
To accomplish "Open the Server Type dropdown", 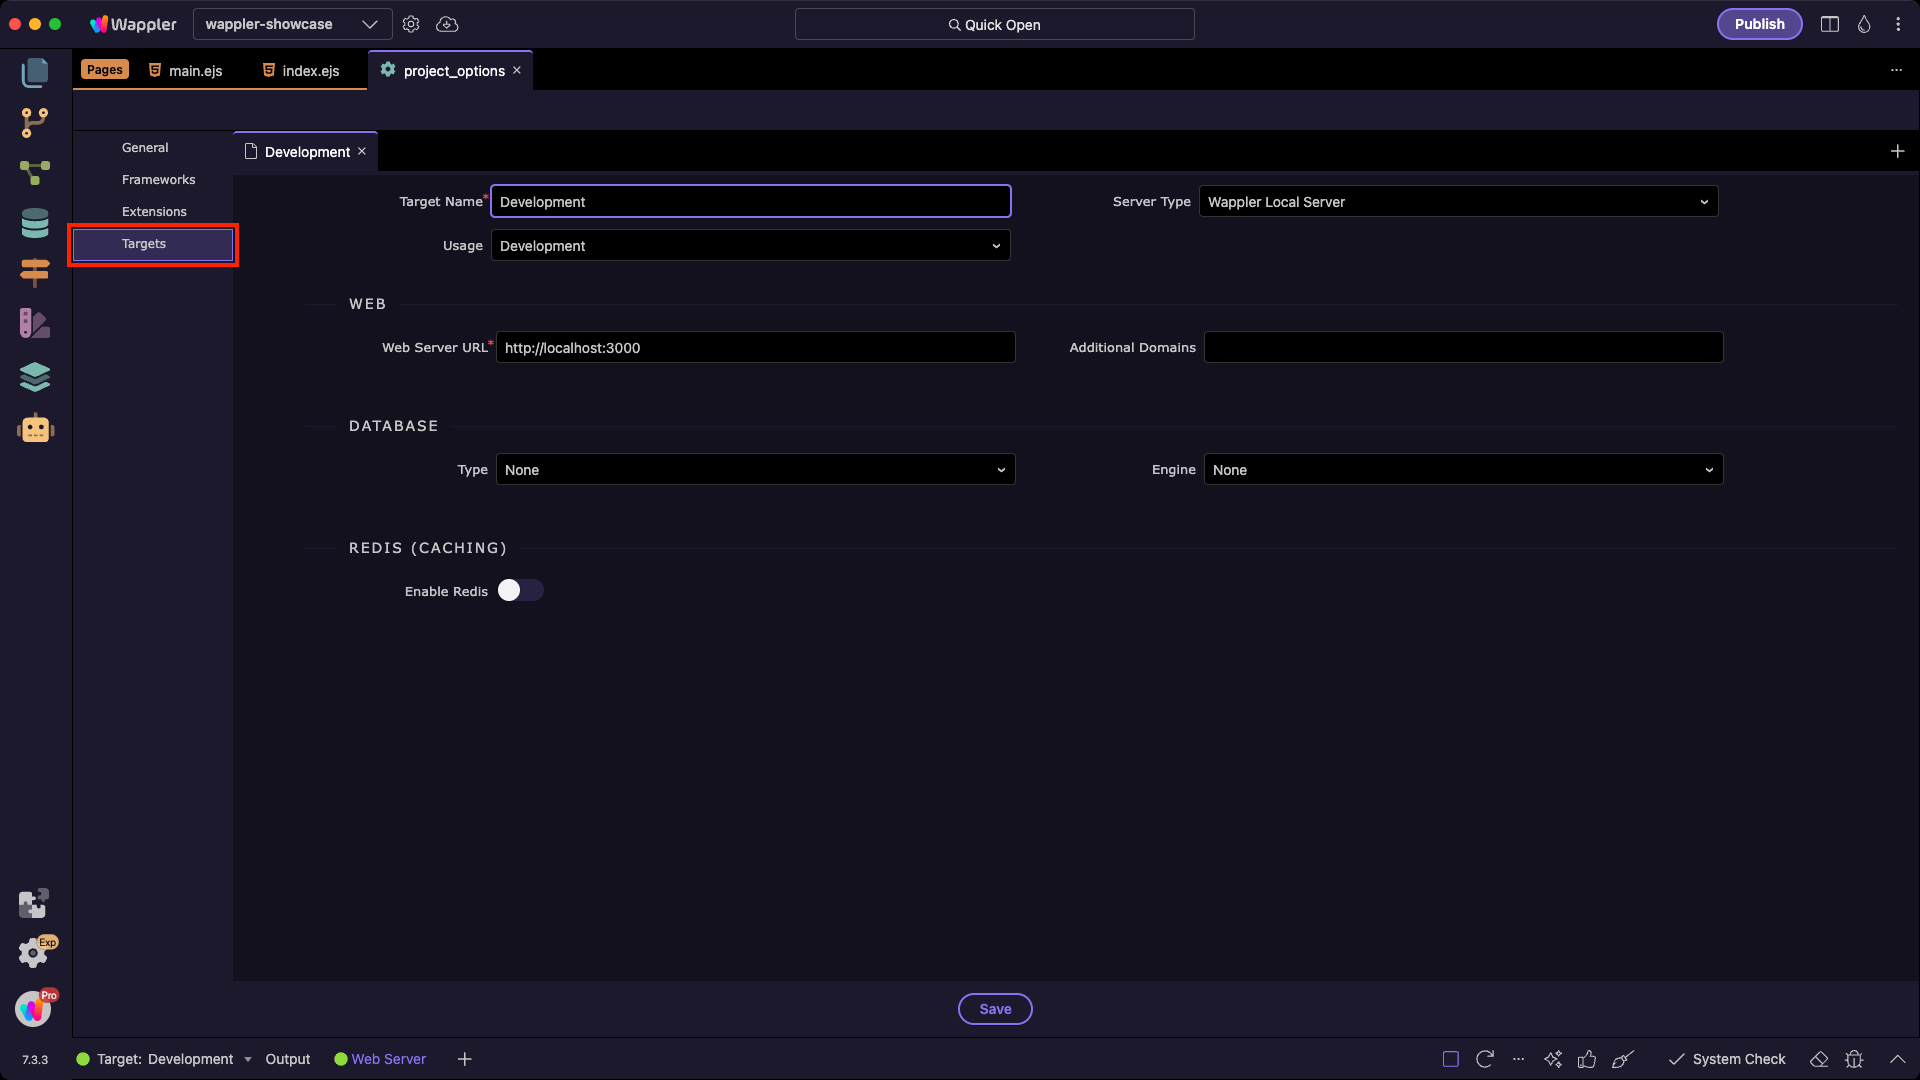I will click(1458, 202).
